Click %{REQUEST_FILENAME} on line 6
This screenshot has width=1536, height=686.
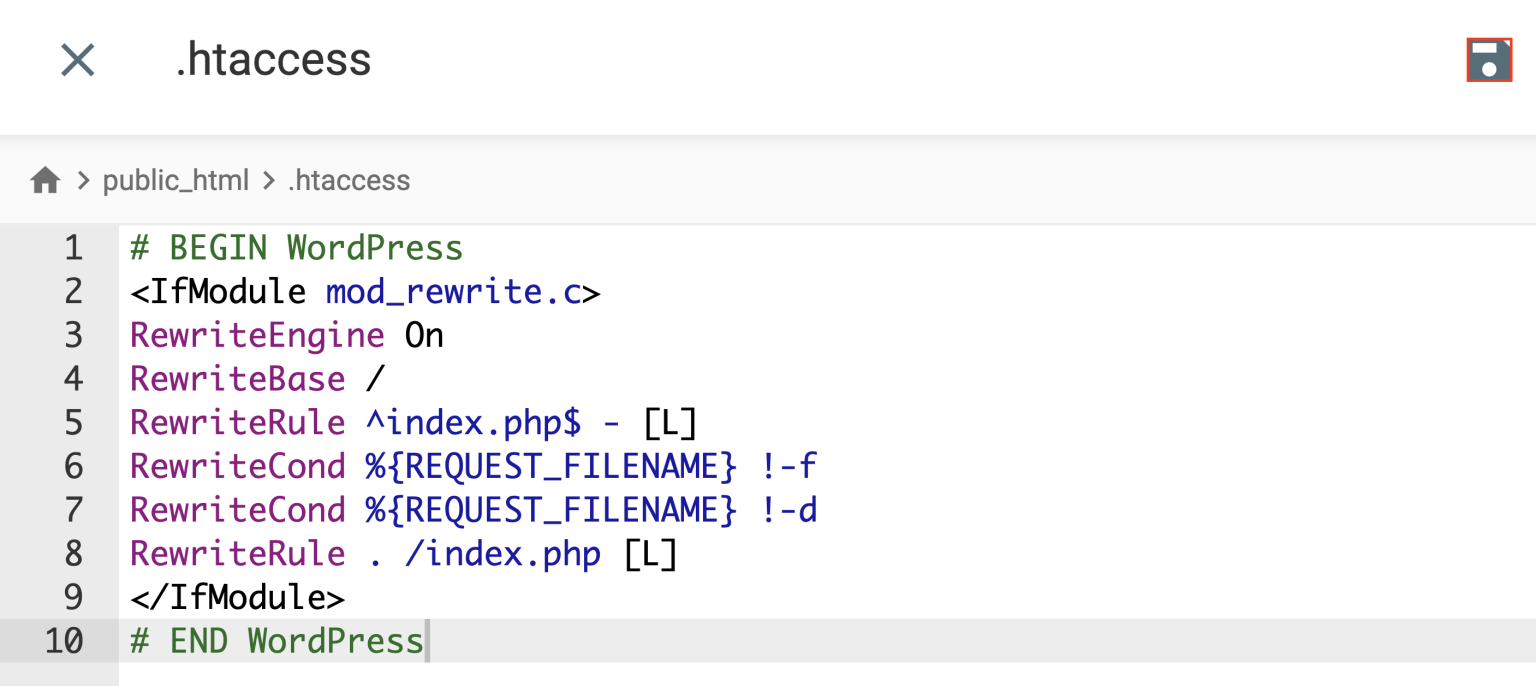(x=548, y=466)
